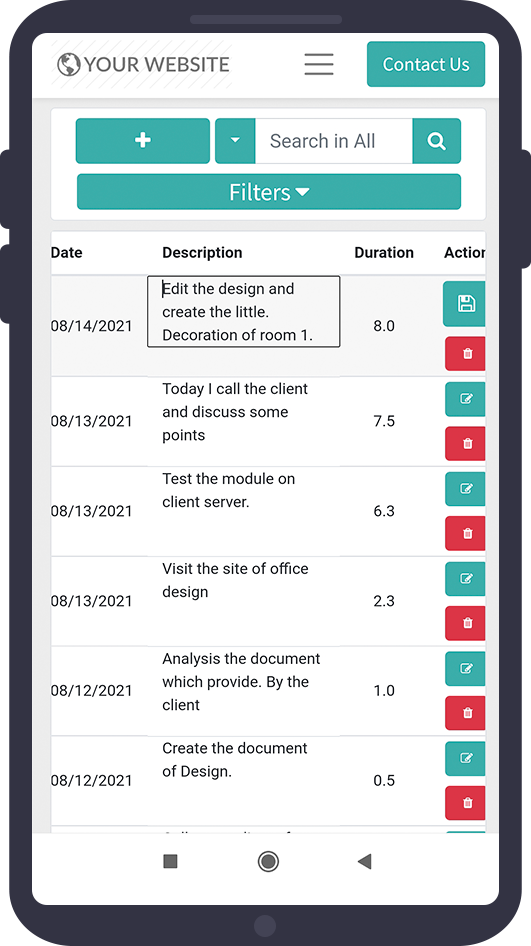Delete the 'Create the document of Design' row
Image resolution: width=531 pixels, height=946 pixels.
tap(465, 803)
